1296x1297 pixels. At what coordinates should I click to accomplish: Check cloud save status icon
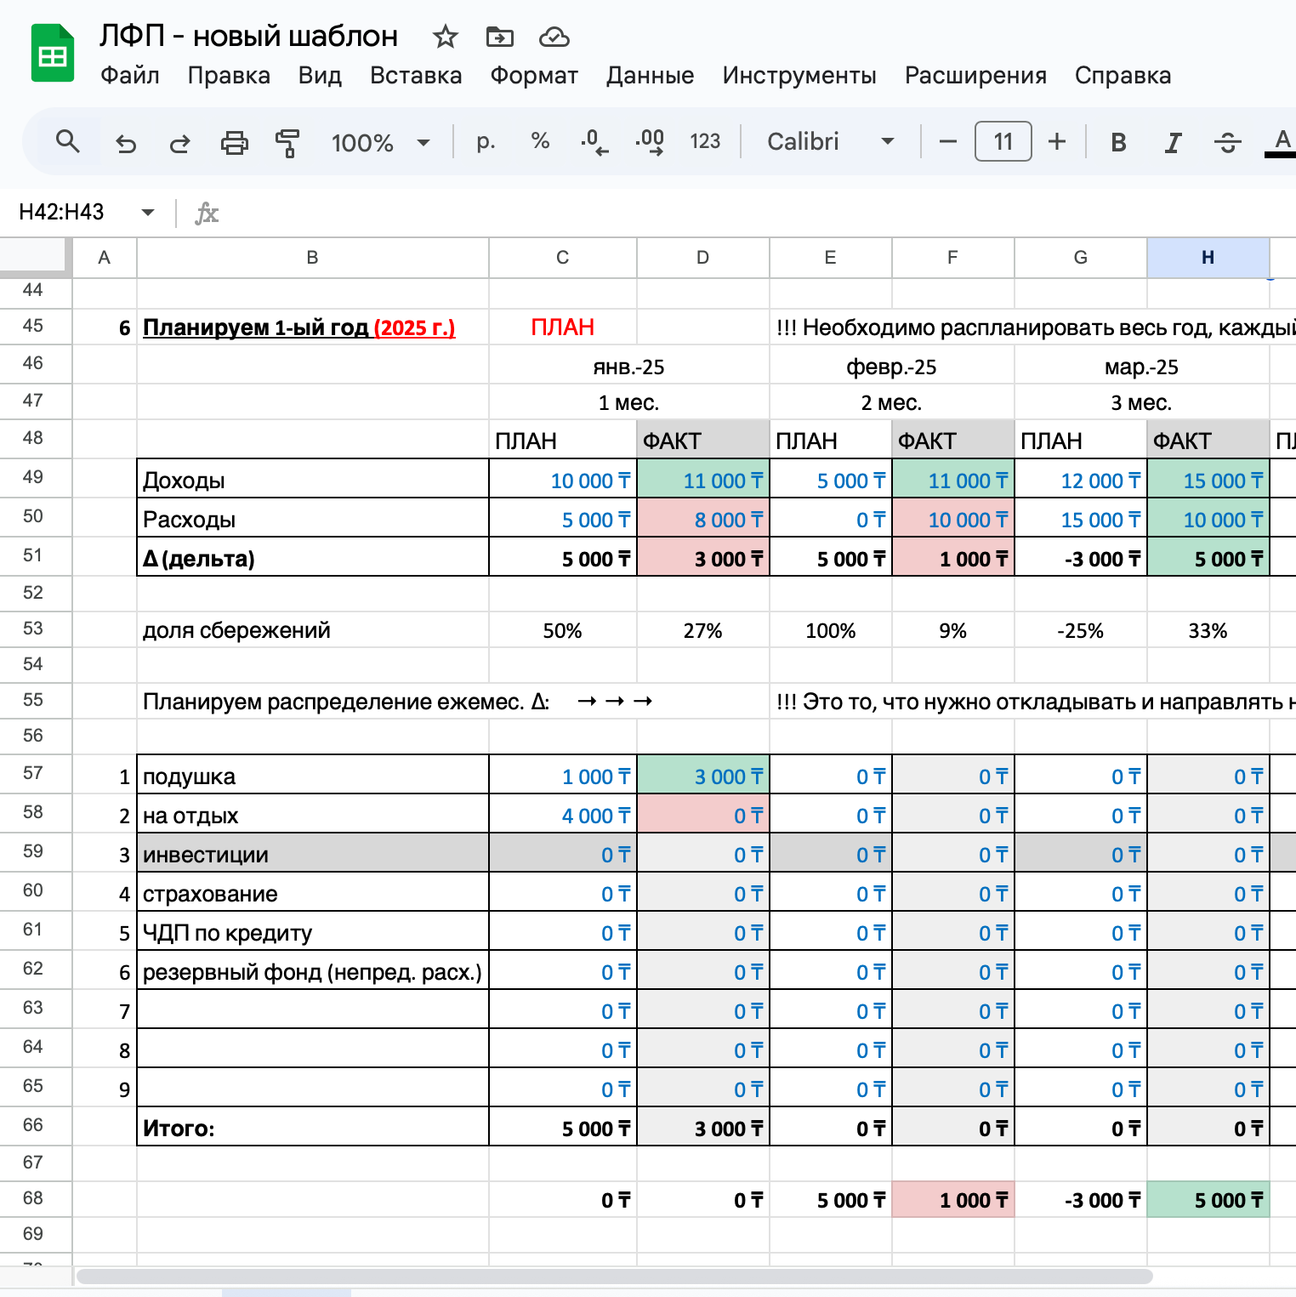coord(554,37)
